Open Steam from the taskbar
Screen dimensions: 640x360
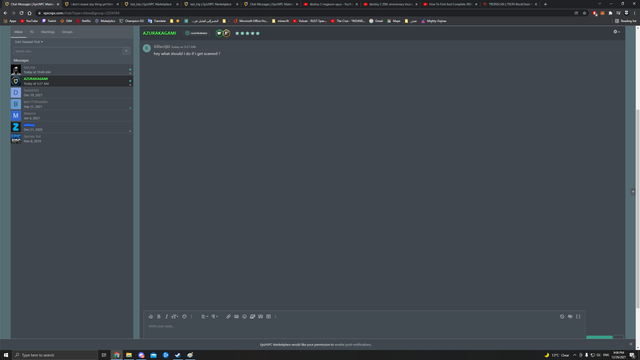(x=178, y=355)
